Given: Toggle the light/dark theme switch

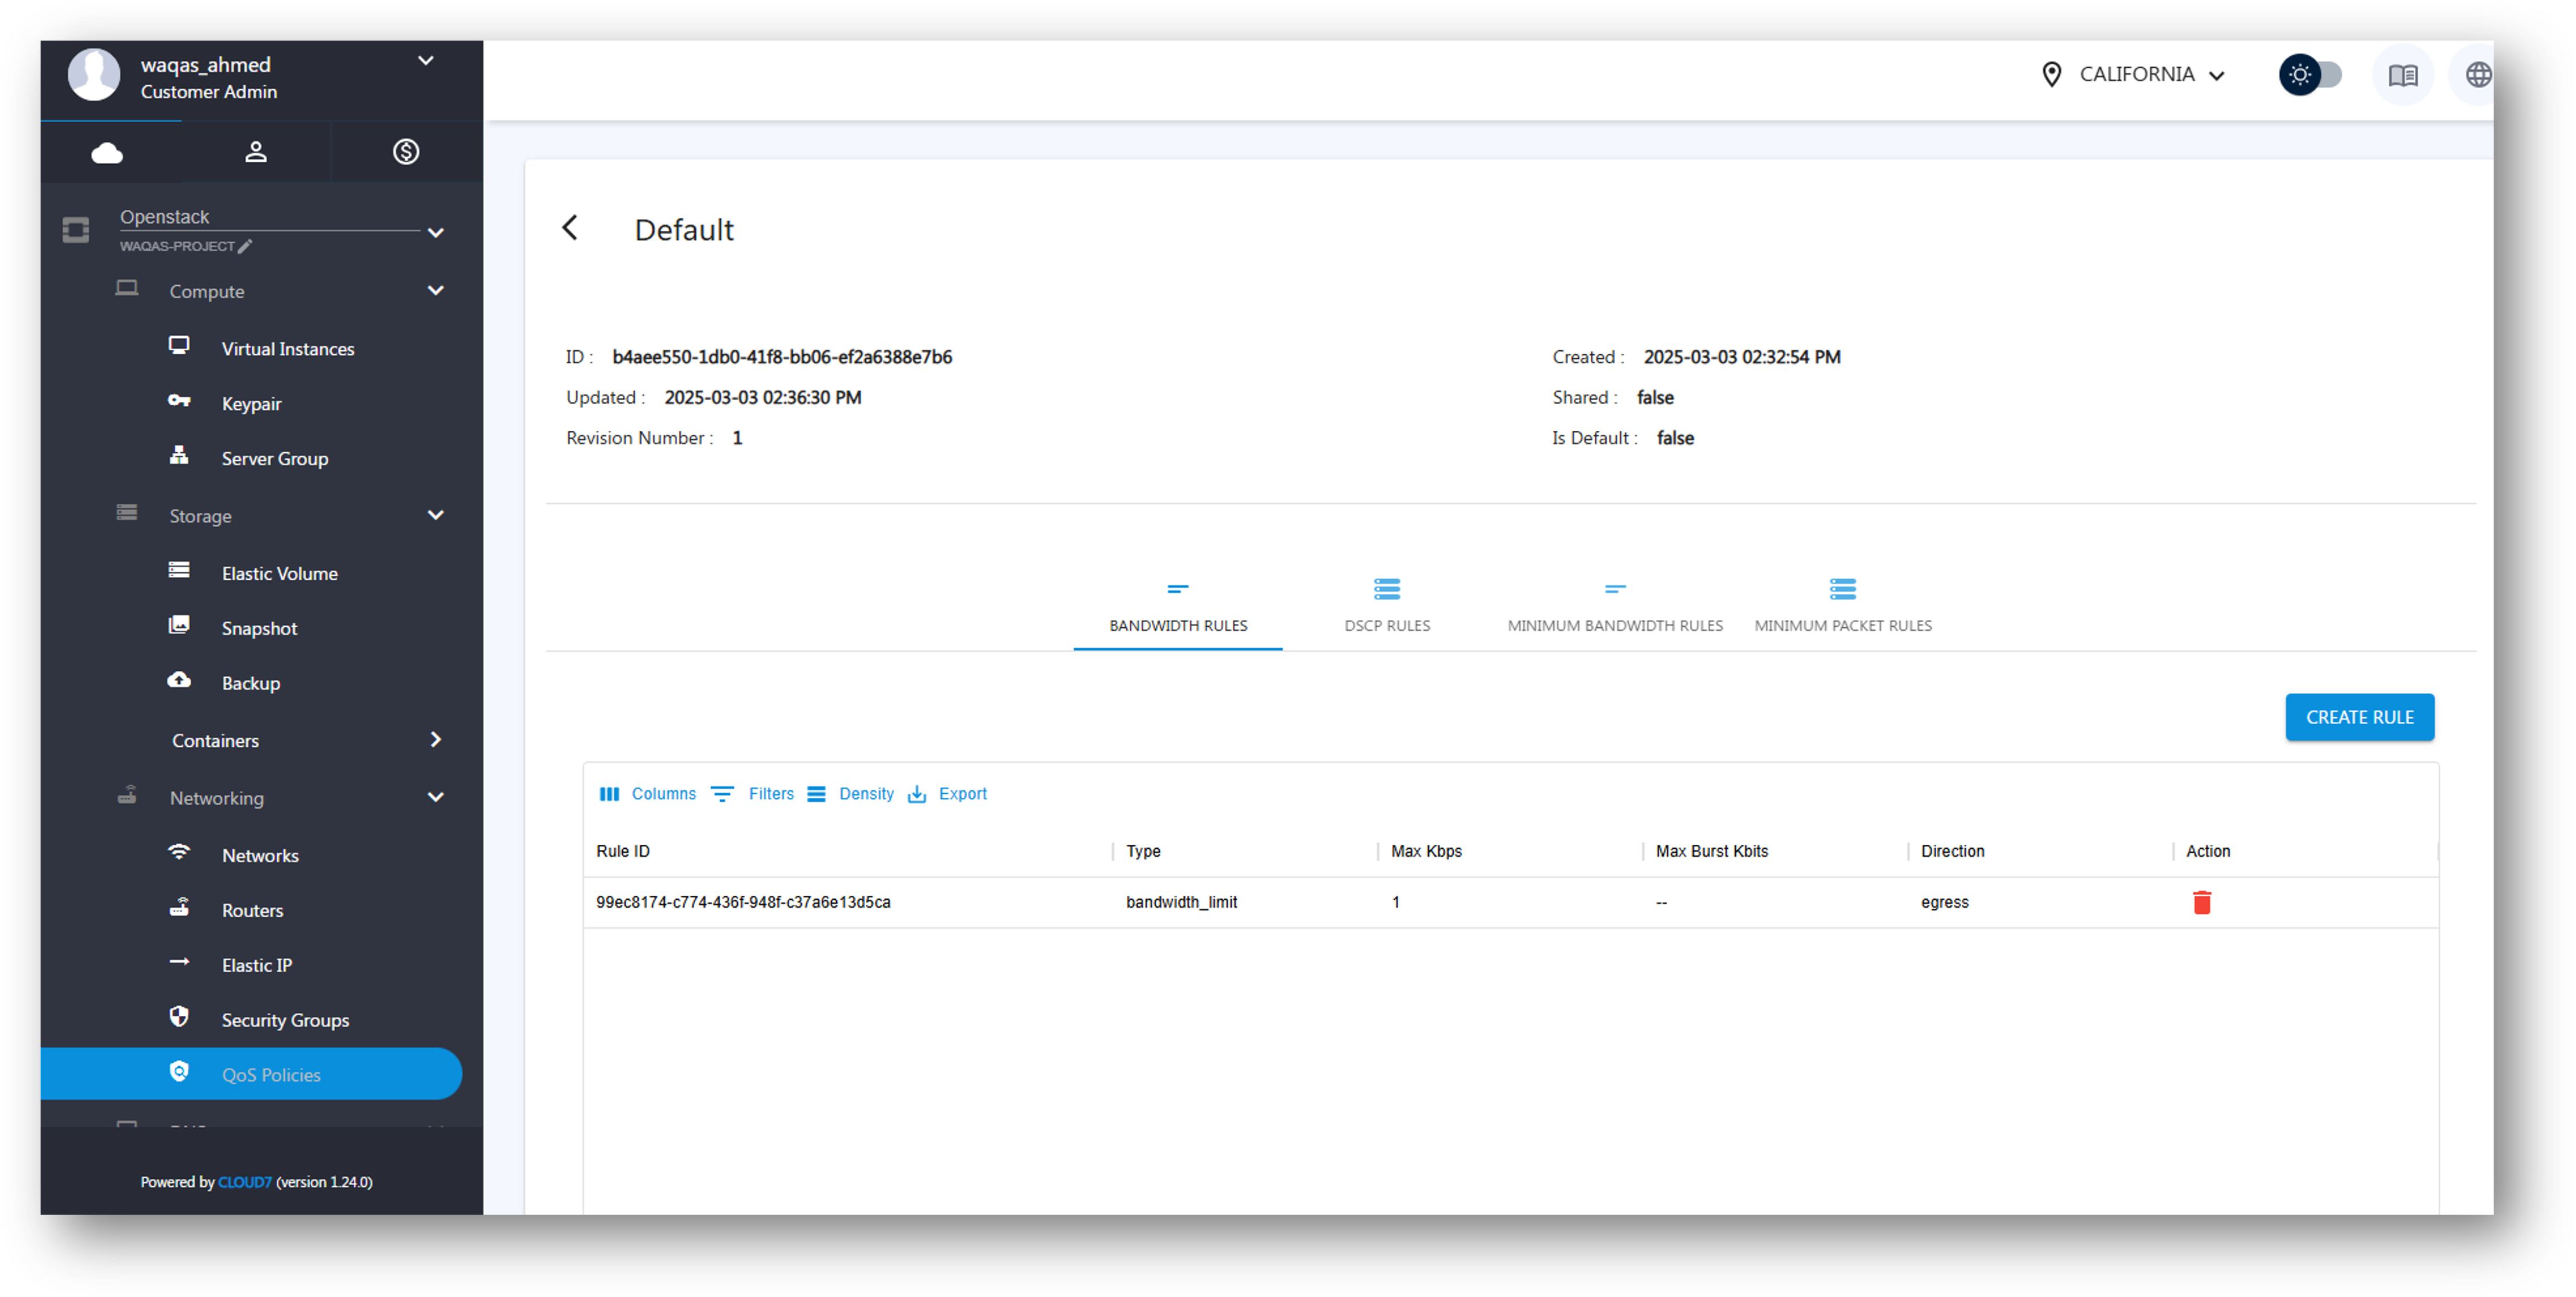Looking at the screenshot, I should 2311,75.
